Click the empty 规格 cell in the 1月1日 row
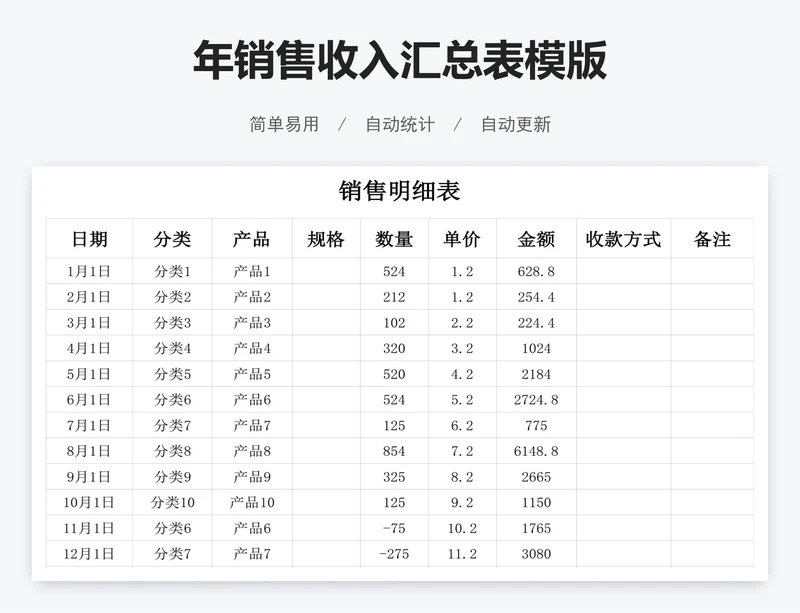The image size is (800, 613). (326, 271)
